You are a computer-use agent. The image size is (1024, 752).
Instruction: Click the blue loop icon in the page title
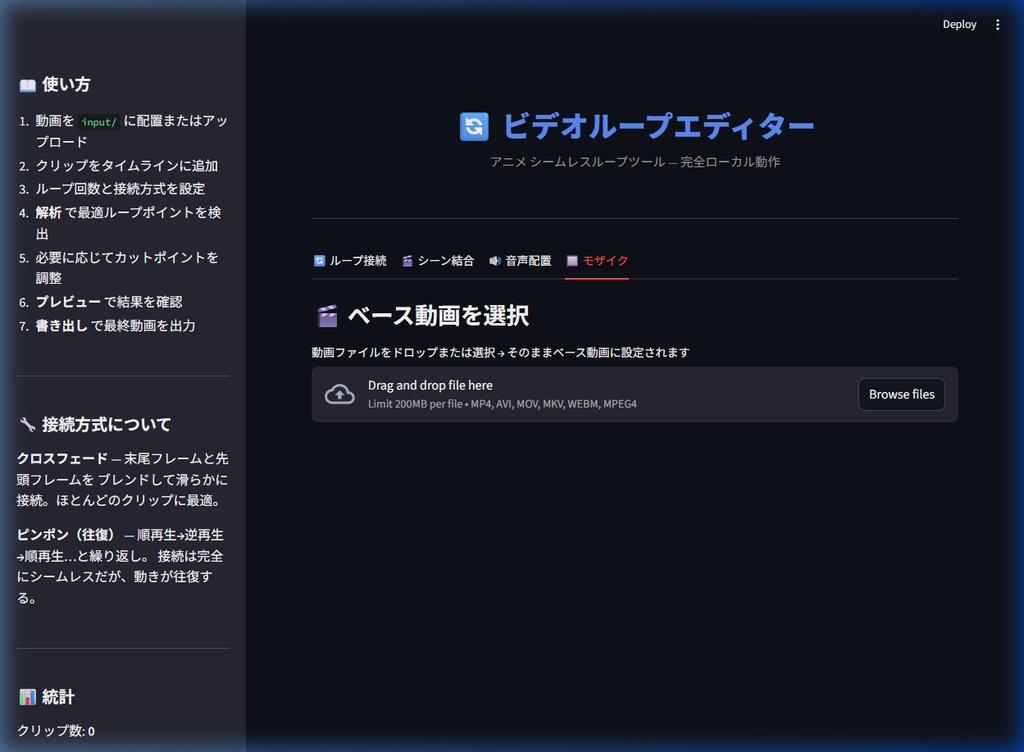coord(474,127)
